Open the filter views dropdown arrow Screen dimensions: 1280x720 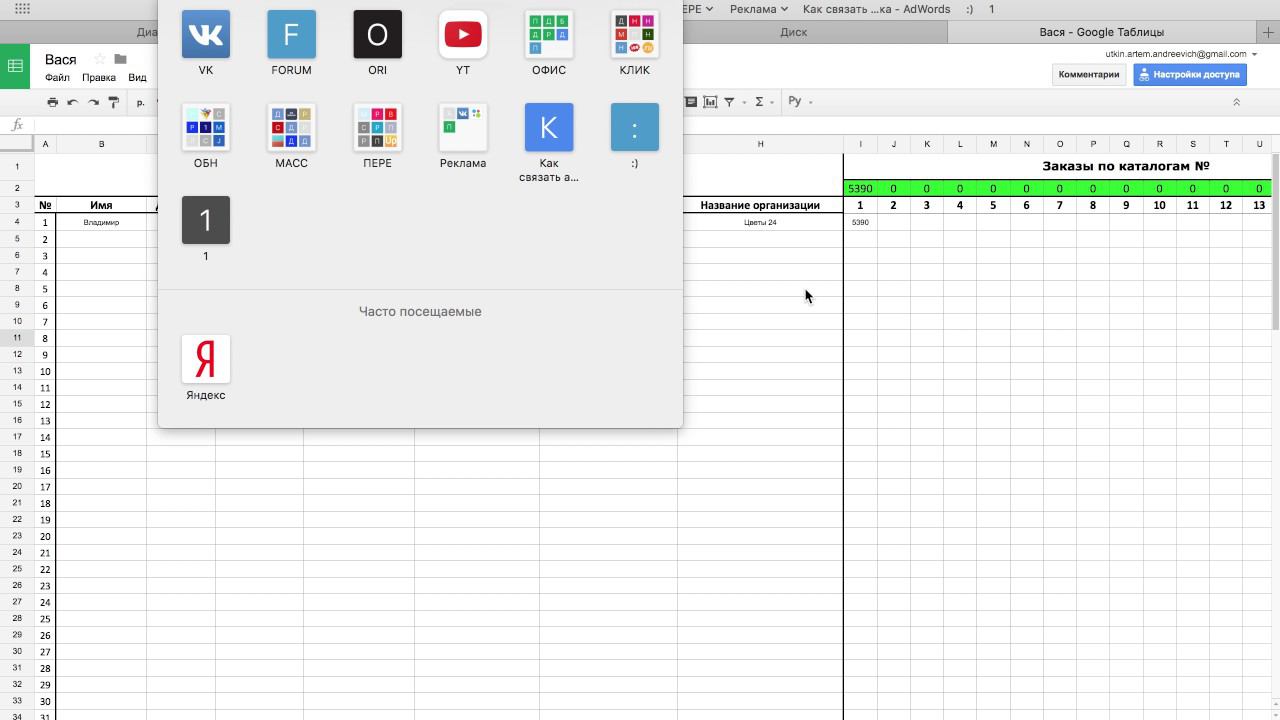tap(744, 102)
